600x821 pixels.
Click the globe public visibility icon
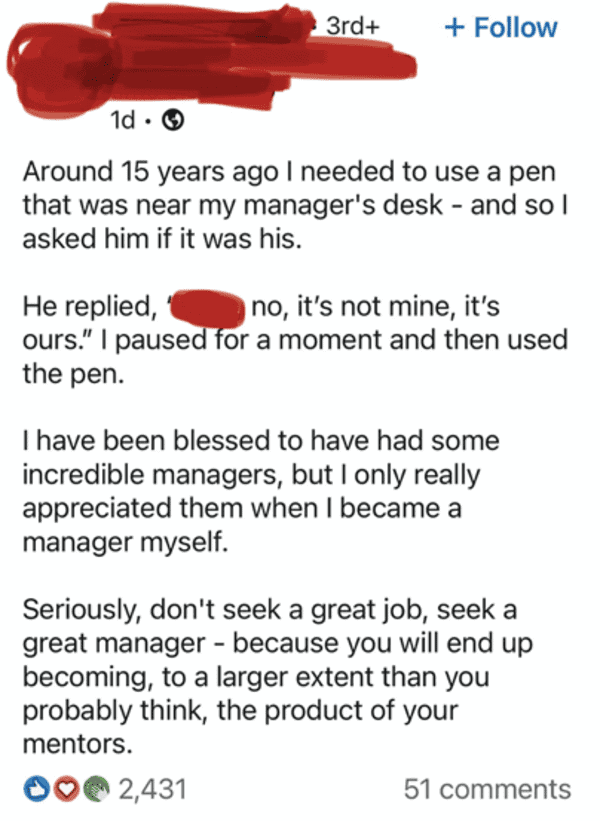[173, 121]
